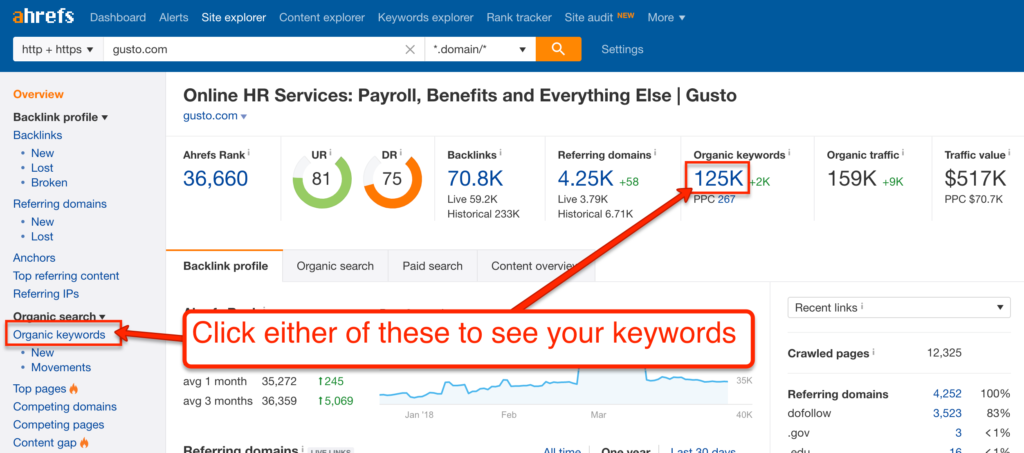Click the info icon beside UR
Image resolution: width=1024 pixels, height=453 pixels.
pyautogui.click(x=330, y=155)
